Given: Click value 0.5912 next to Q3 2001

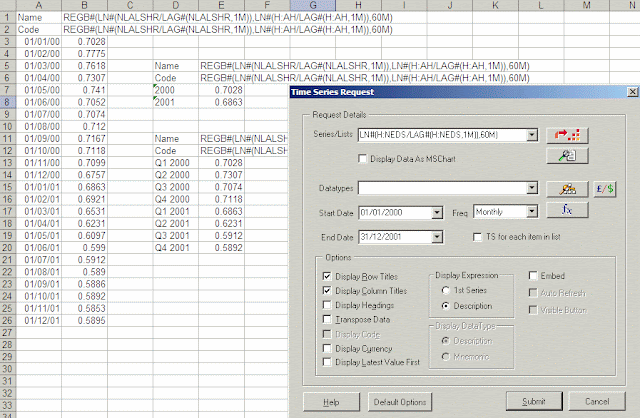Looking at the screenshot, I should [222, 236].
